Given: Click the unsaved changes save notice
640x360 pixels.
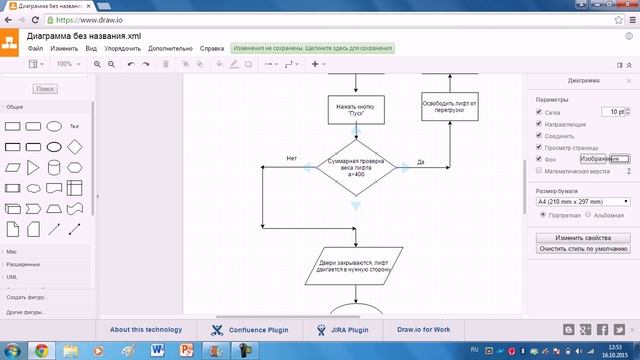Looking at the screenshot, I should pyautogui.click(x=313, y=48).
